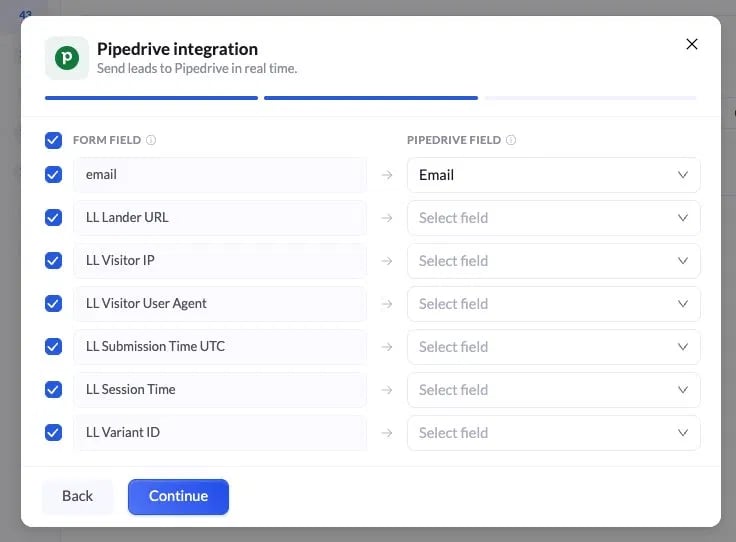Click the second progress step bar

click(x=371, y=98)
